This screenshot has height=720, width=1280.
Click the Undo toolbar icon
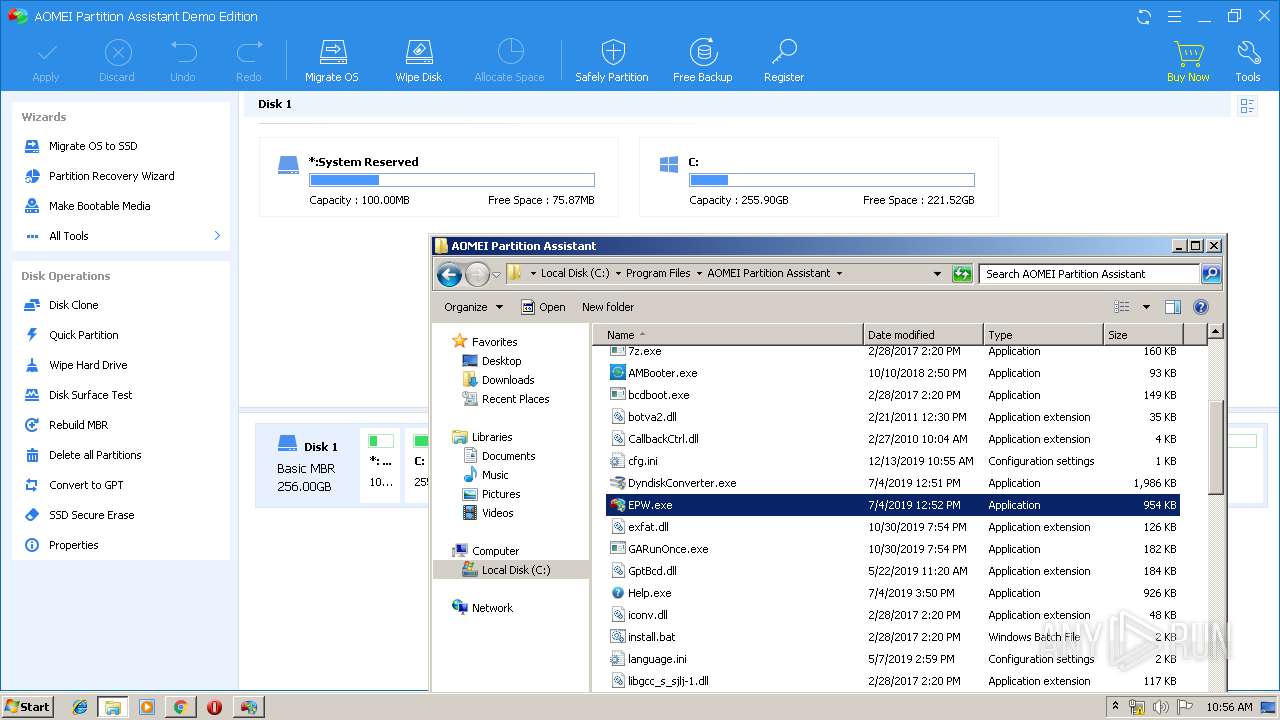tap(183, 61)
